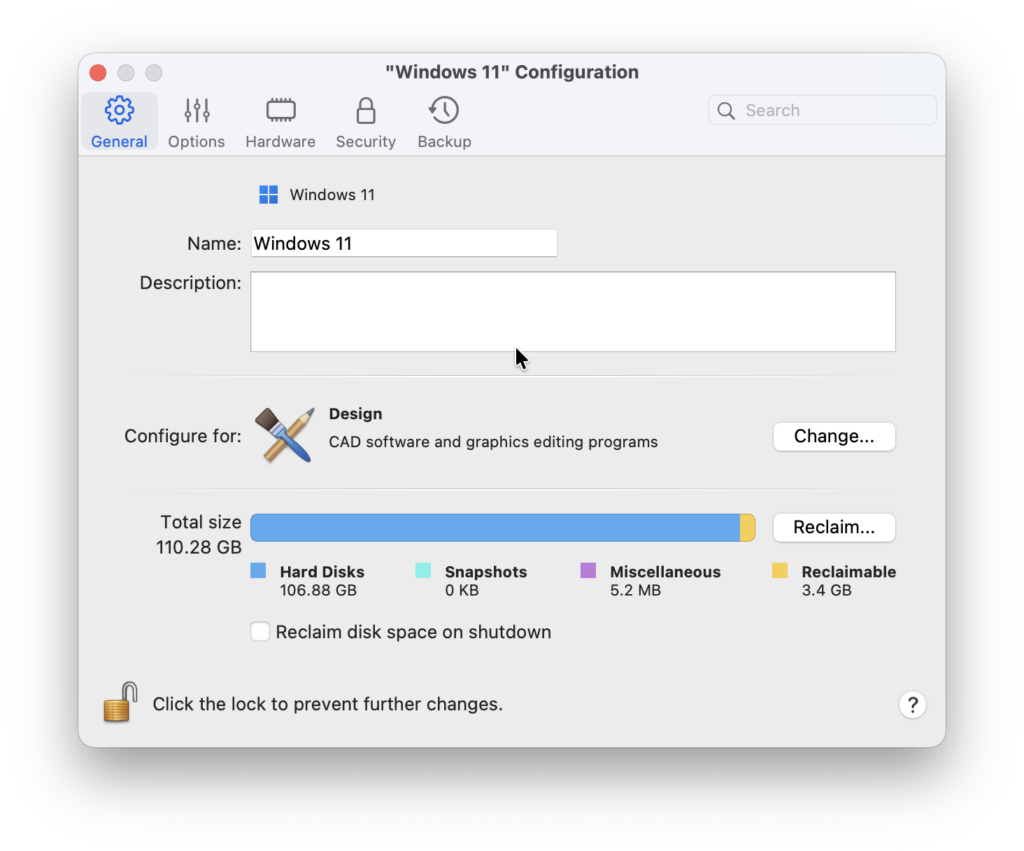The height and width of the screenshot is (851, 1024).
Task: Click the purple Miscellaneous color swatch
Action: point(588,571)
